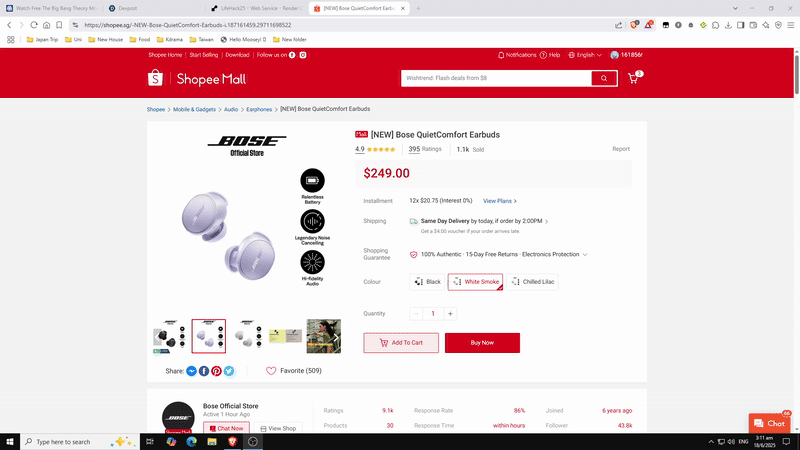Image resolution: width=800 pixels, height=450 pixels.
Task: Click Shopee search input field
Action: pyautogui.click(x=496, y=78)
